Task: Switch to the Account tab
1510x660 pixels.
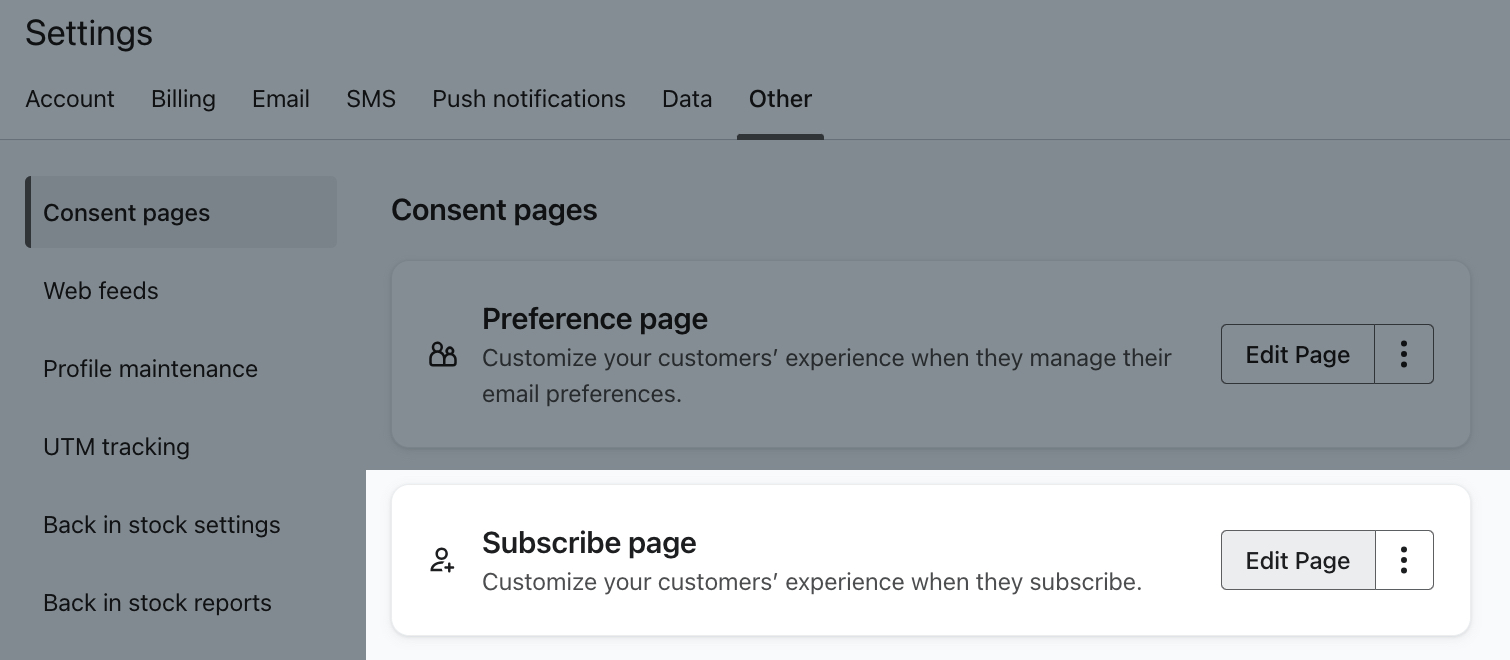Action: [x=70, y=99]
